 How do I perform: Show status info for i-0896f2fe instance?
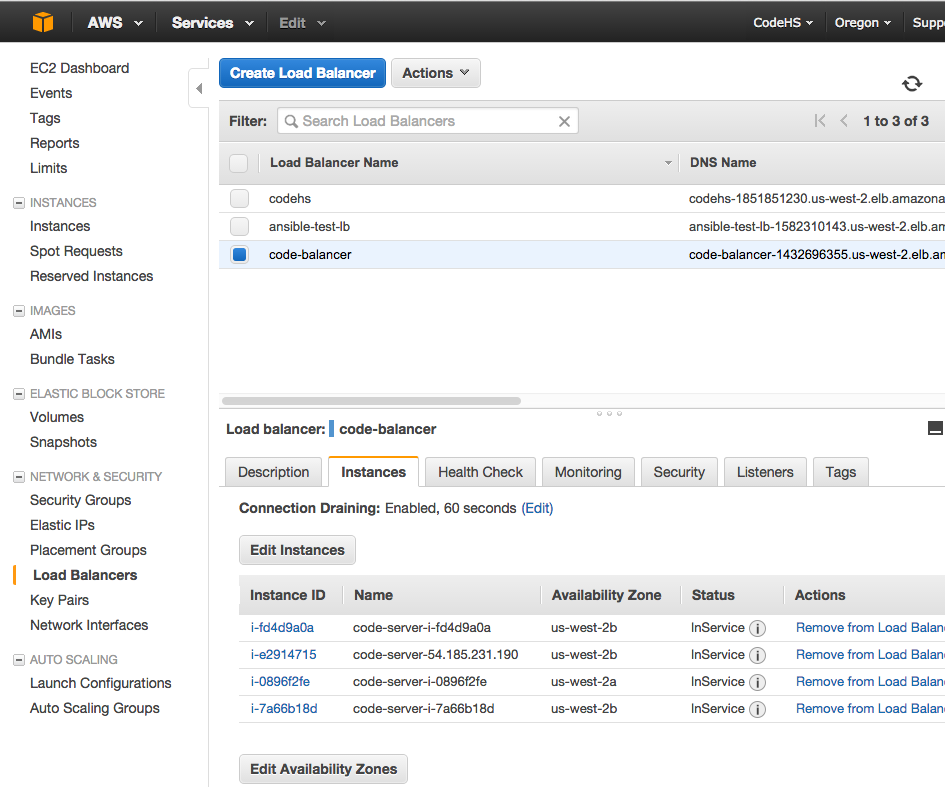tap(757, 682)
